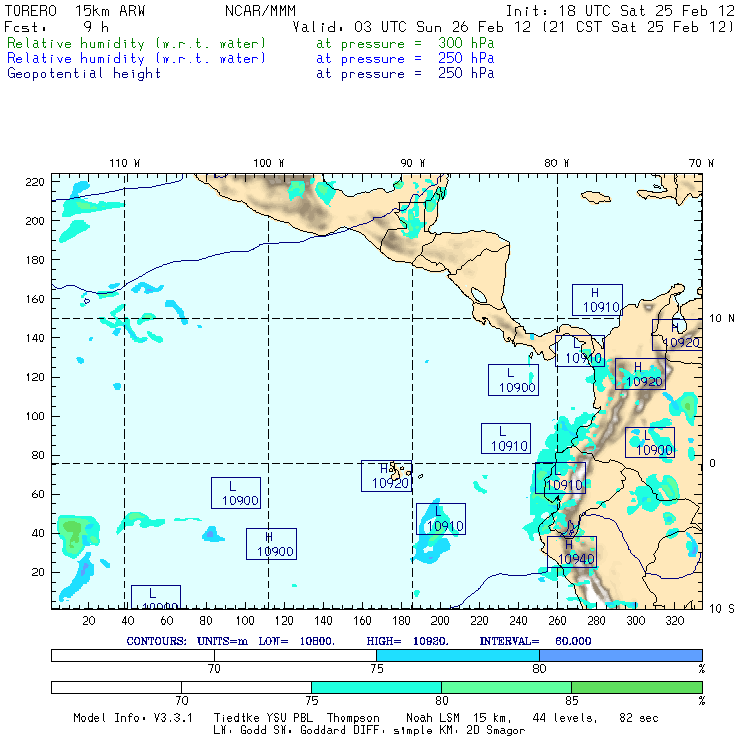Click the white 70–75% segment of the lower colorbar
740x740 pixels.
coord(246,687)
